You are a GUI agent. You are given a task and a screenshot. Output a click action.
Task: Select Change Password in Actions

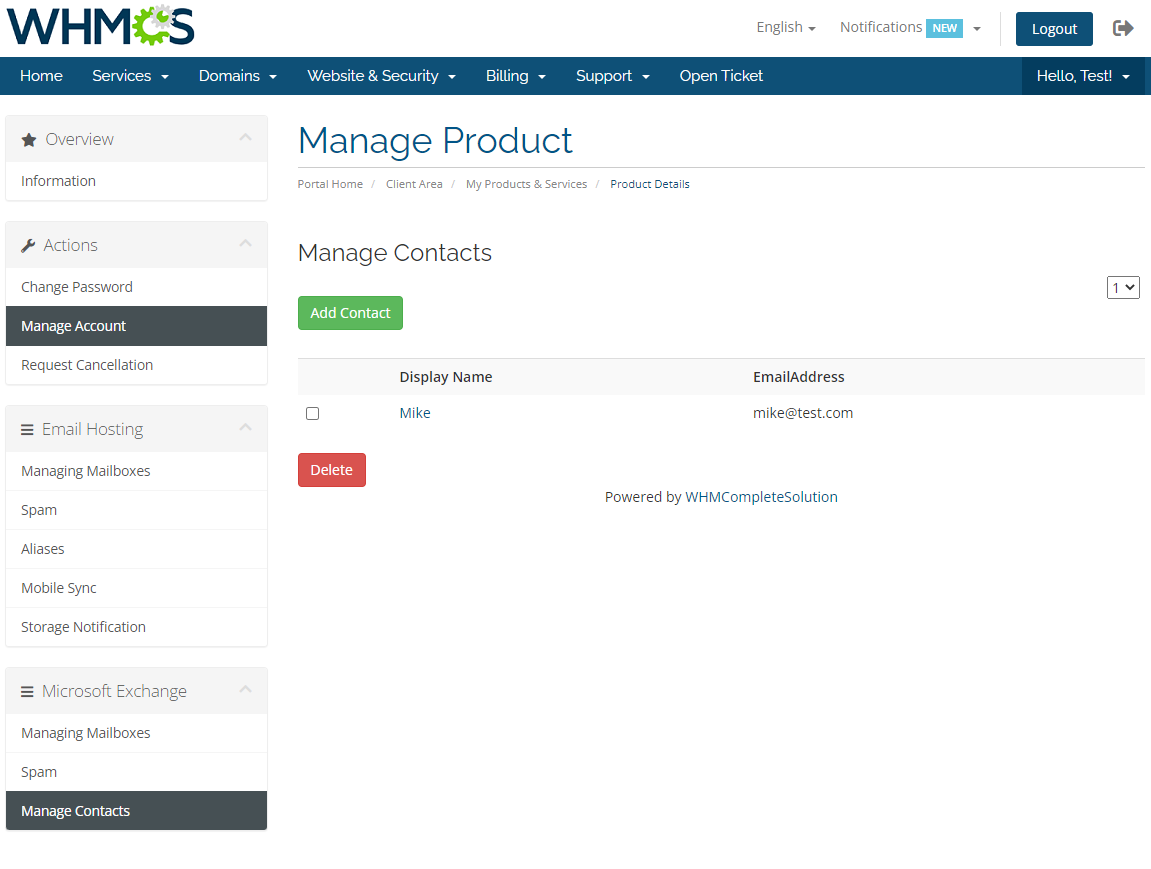(x=137, y=287)
